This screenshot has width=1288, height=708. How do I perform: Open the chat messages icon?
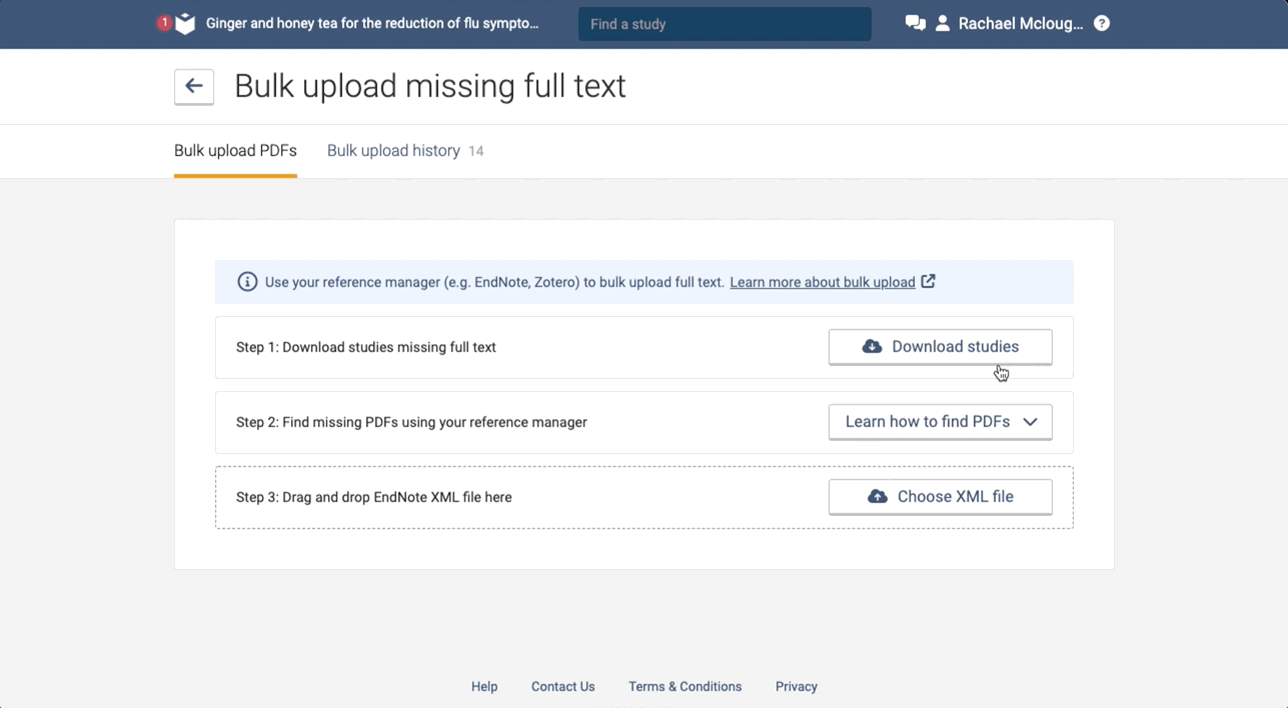coord(915,23)
